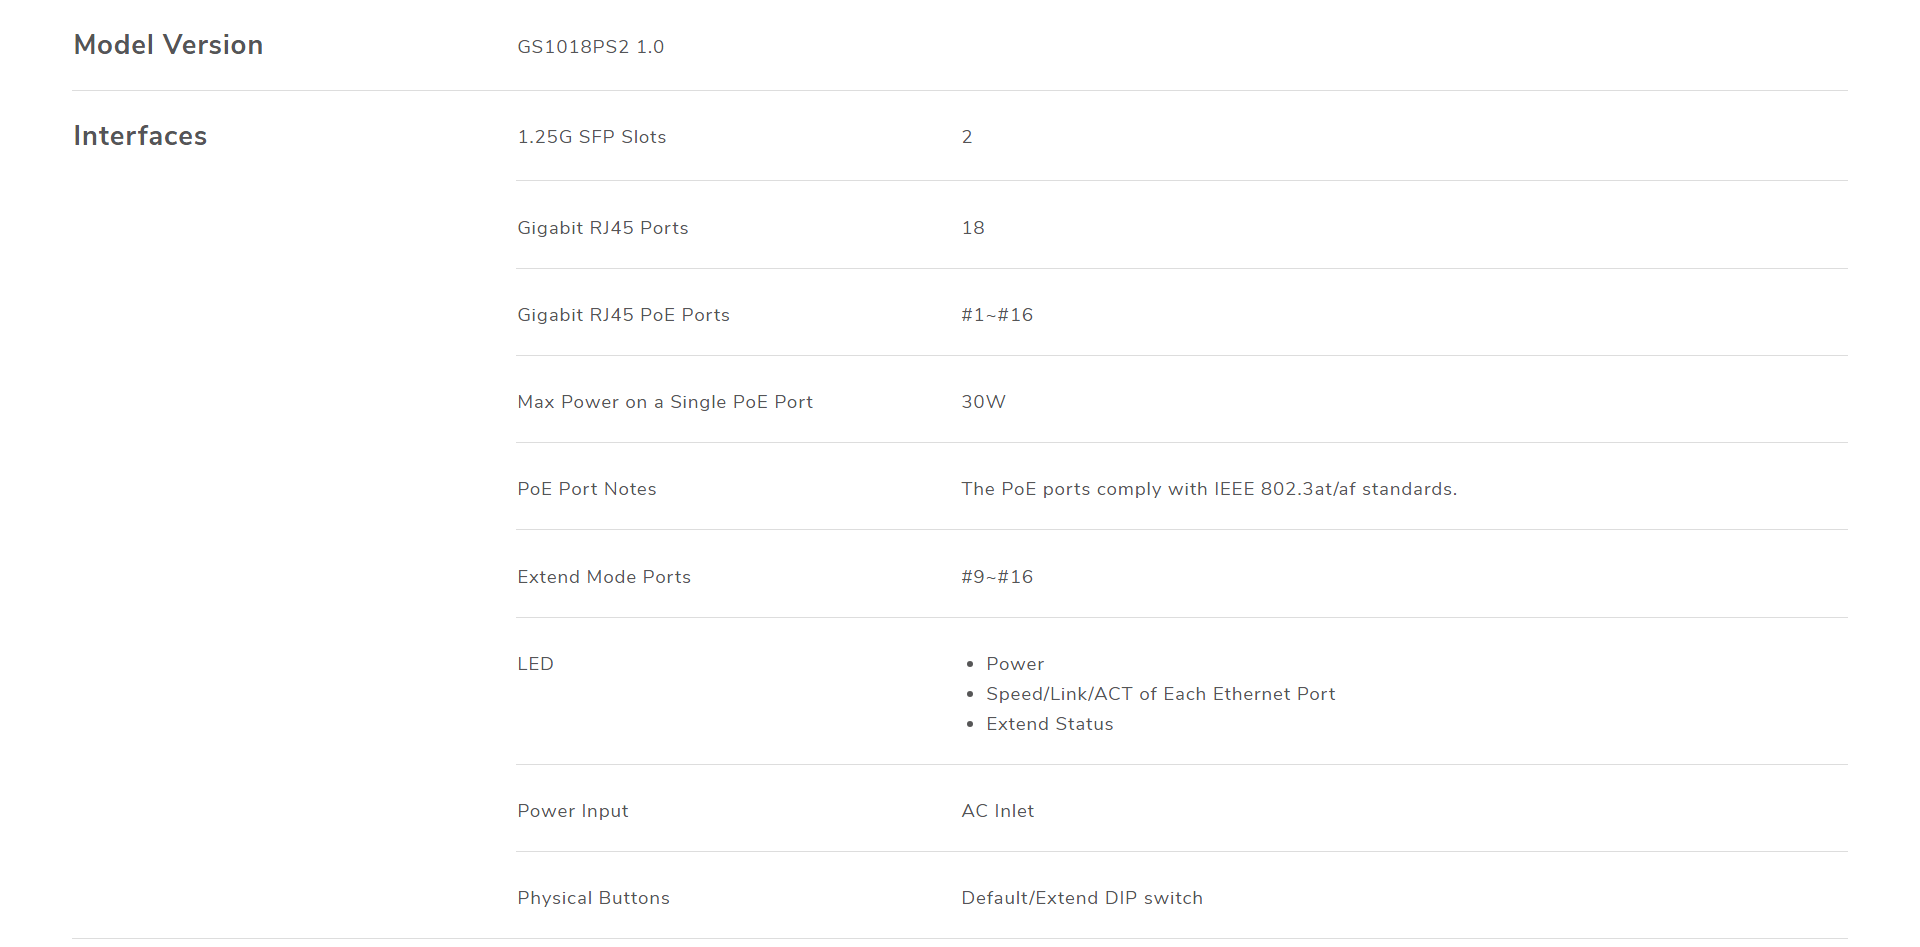This screenshot has width=1920, height=947.
Task: Click the Model Version heading
Action: [168, 45]
